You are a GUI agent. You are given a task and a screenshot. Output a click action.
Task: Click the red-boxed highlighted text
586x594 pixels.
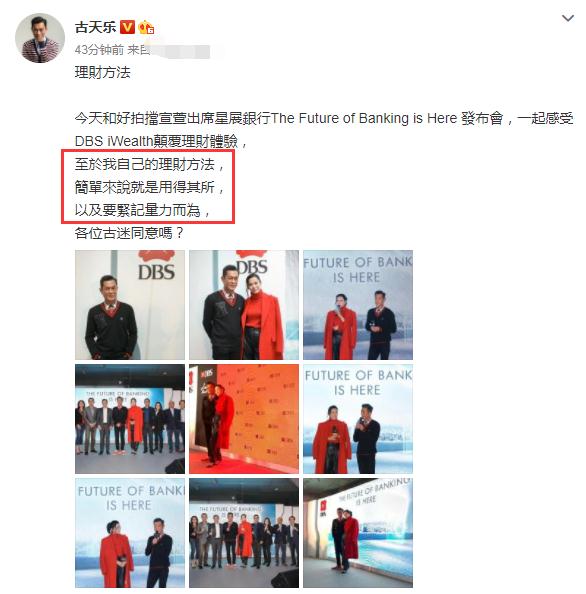pyautogui.click(x=148, y=187)
